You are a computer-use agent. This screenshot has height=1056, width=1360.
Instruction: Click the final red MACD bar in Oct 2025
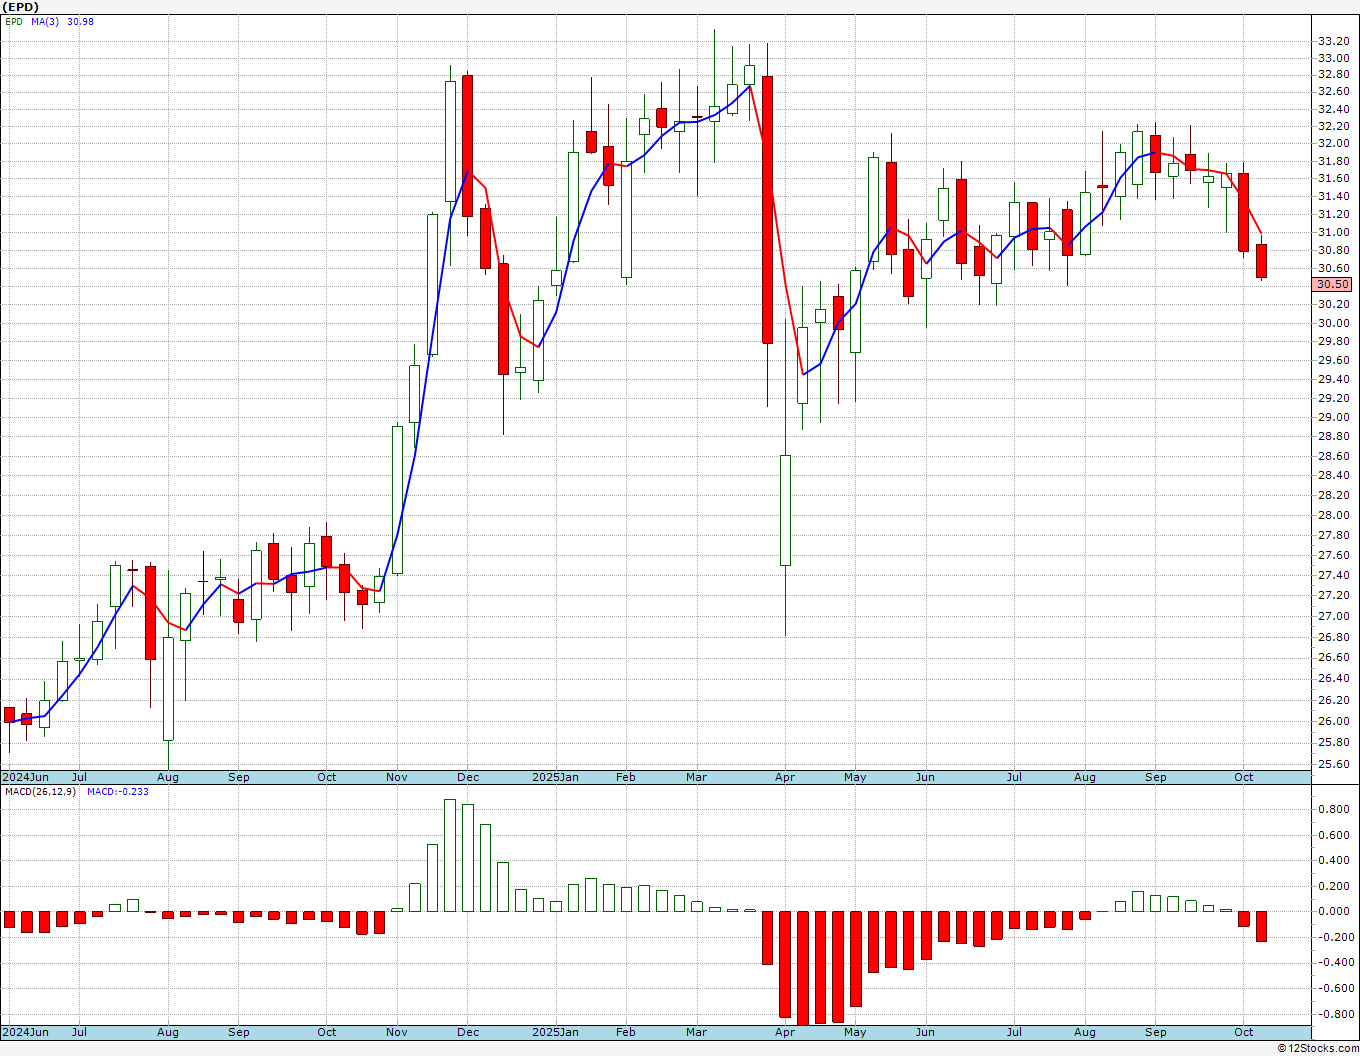1262,926
